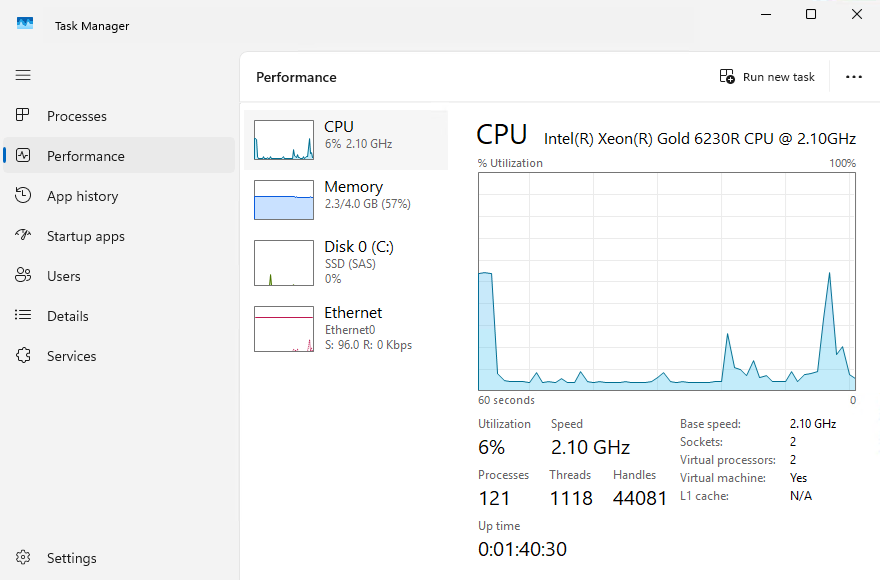Open the Processes view icon
Screen dimensions: 880x580
click(x=22, y=116)
